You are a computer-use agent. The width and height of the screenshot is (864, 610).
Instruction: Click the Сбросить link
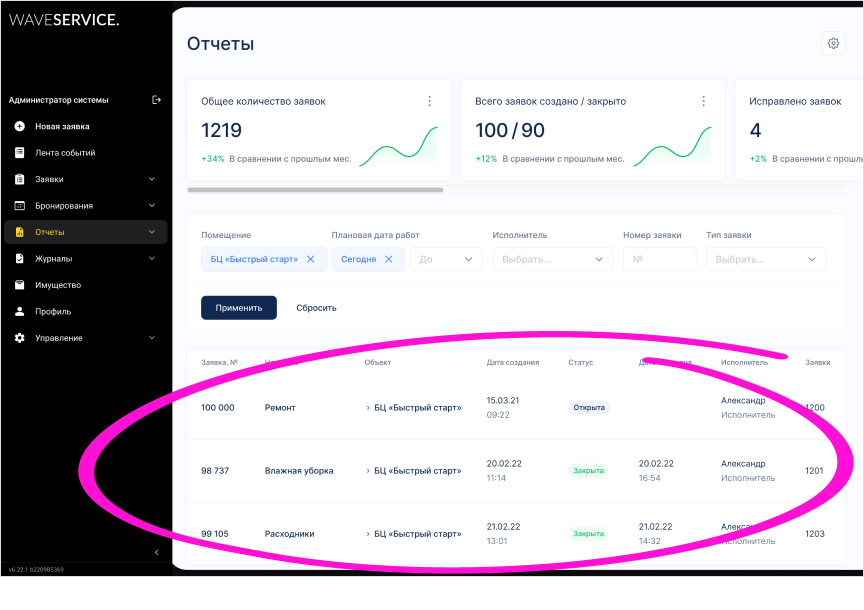pyautogui.click(x=316, y=308)
